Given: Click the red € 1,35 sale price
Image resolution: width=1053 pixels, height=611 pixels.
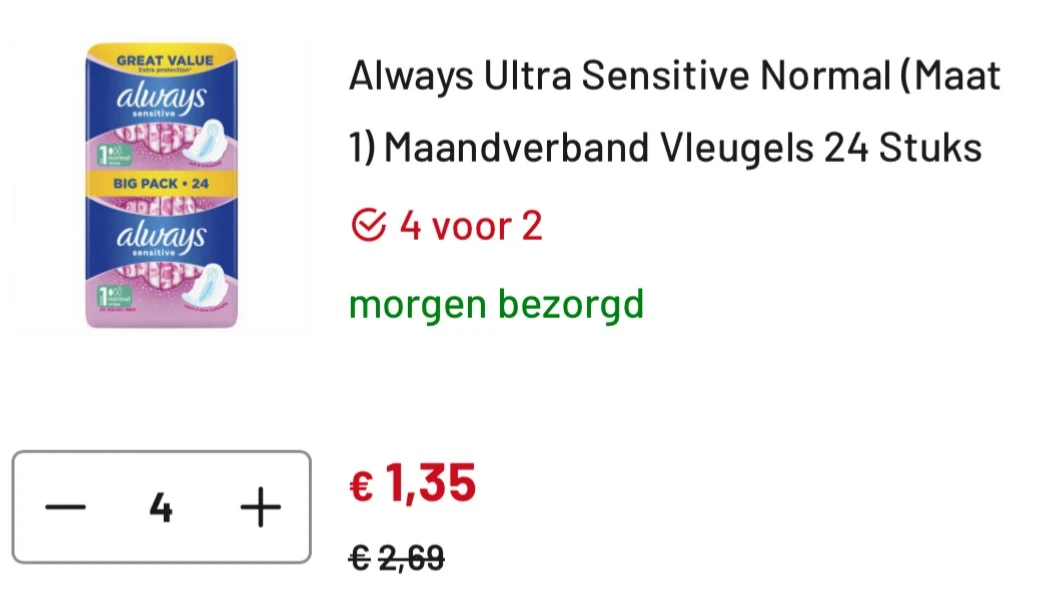Looking at the screenshot, I should pyautogui.click(x=412, y=485).
